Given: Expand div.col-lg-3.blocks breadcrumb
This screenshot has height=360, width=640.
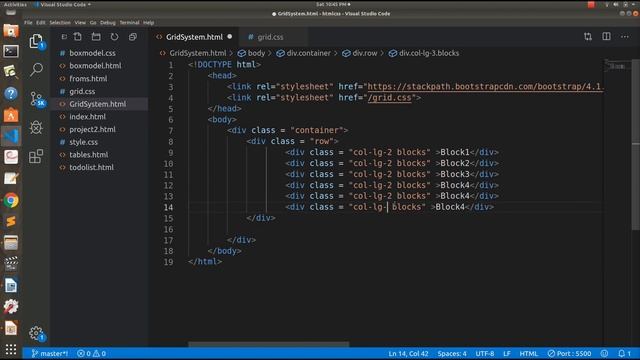Looking at the screenshot, I should [x=424, y=53].
